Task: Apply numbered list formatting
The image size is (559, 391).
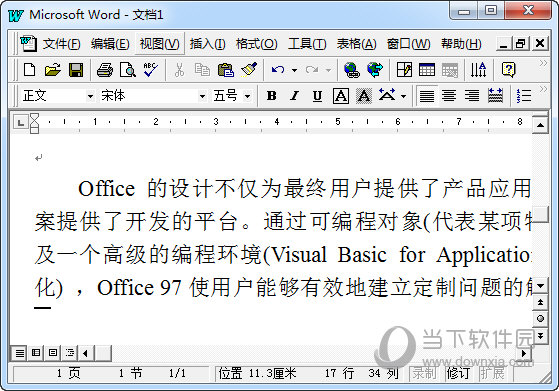Action: pyautogui.click(x=524, y=96)
